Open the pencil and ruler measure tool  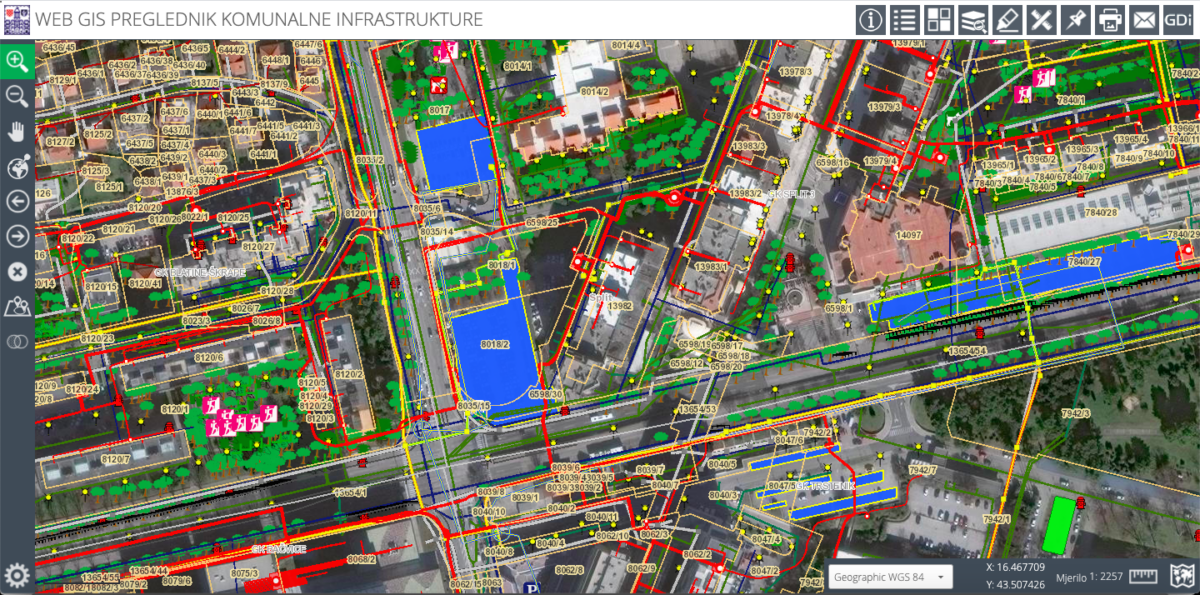[1042, 20]
